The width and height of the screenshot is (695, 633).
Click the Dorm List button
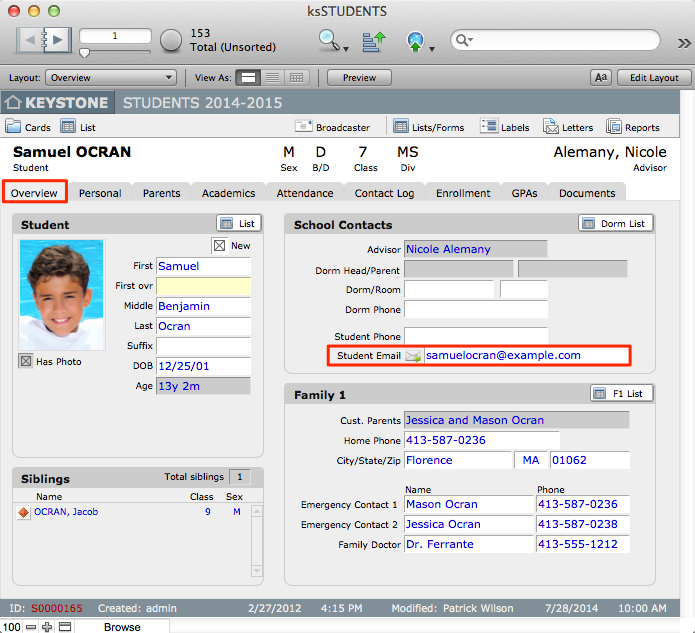tap(616, 224)
